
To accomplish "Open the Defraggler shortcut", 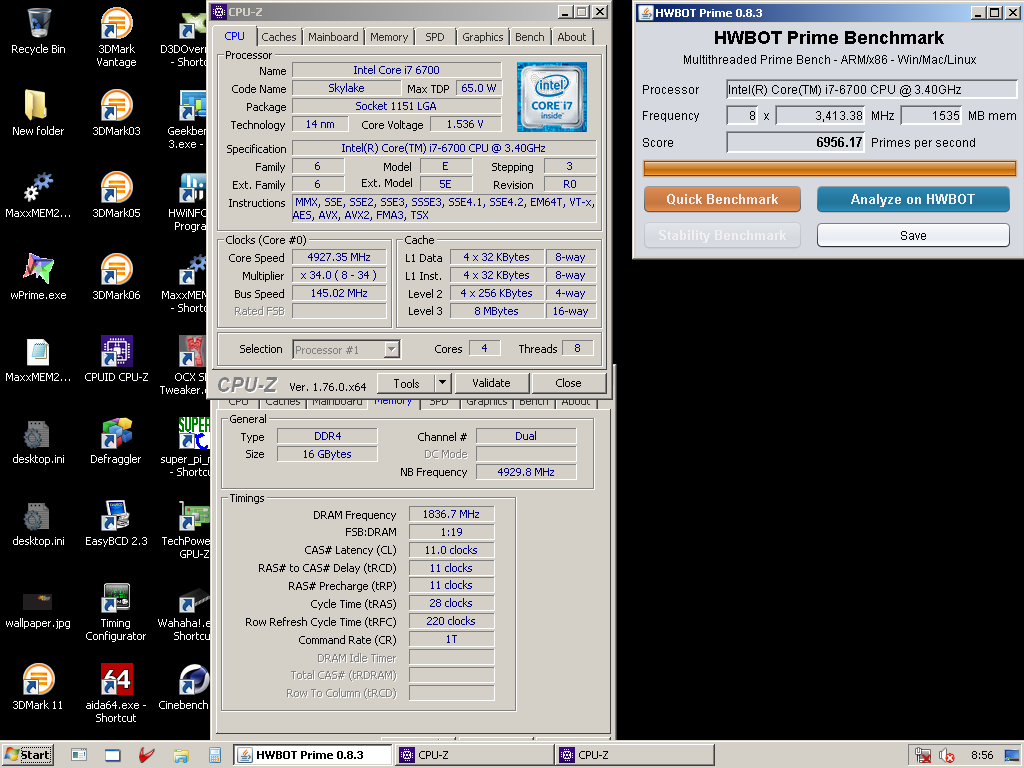I will click(116, 441).
